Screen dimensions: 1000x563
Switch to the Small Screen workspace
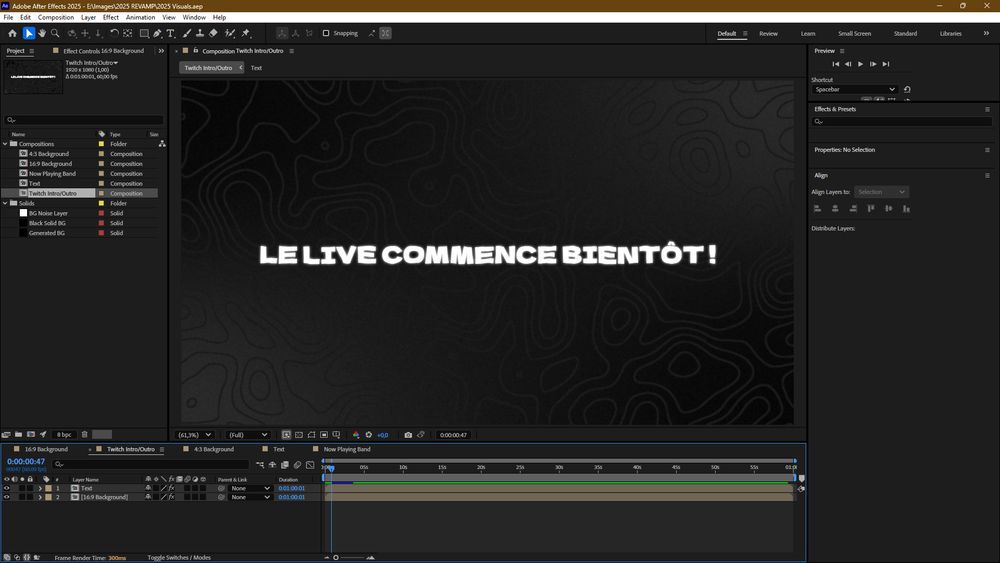(854, 33)
